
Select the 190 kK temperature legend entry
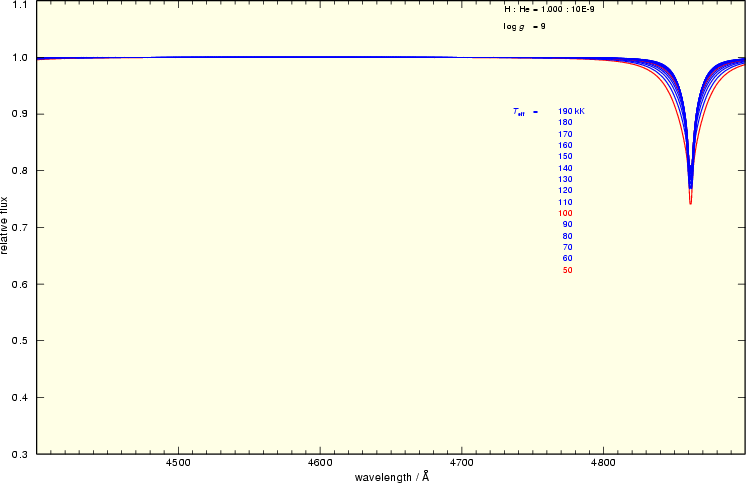[571, 111]
